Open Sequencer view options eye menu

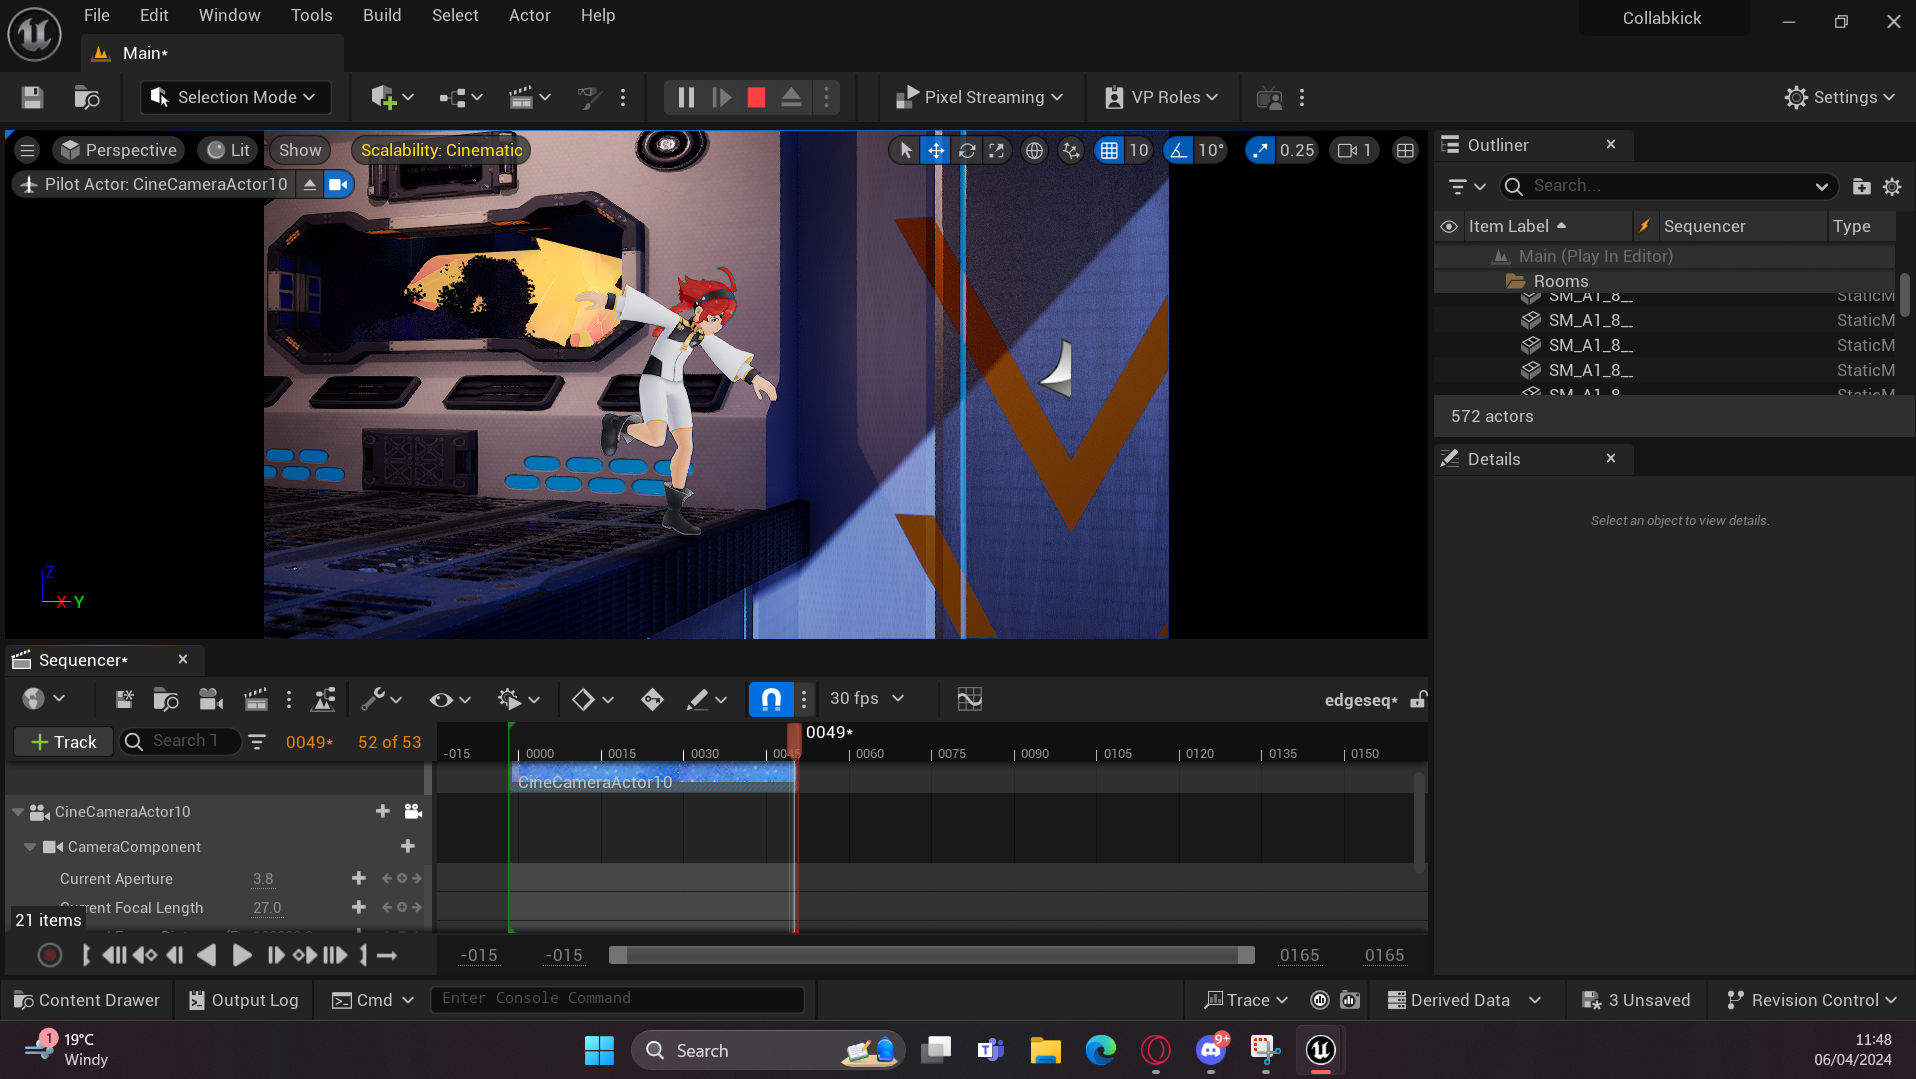[449, 699]
